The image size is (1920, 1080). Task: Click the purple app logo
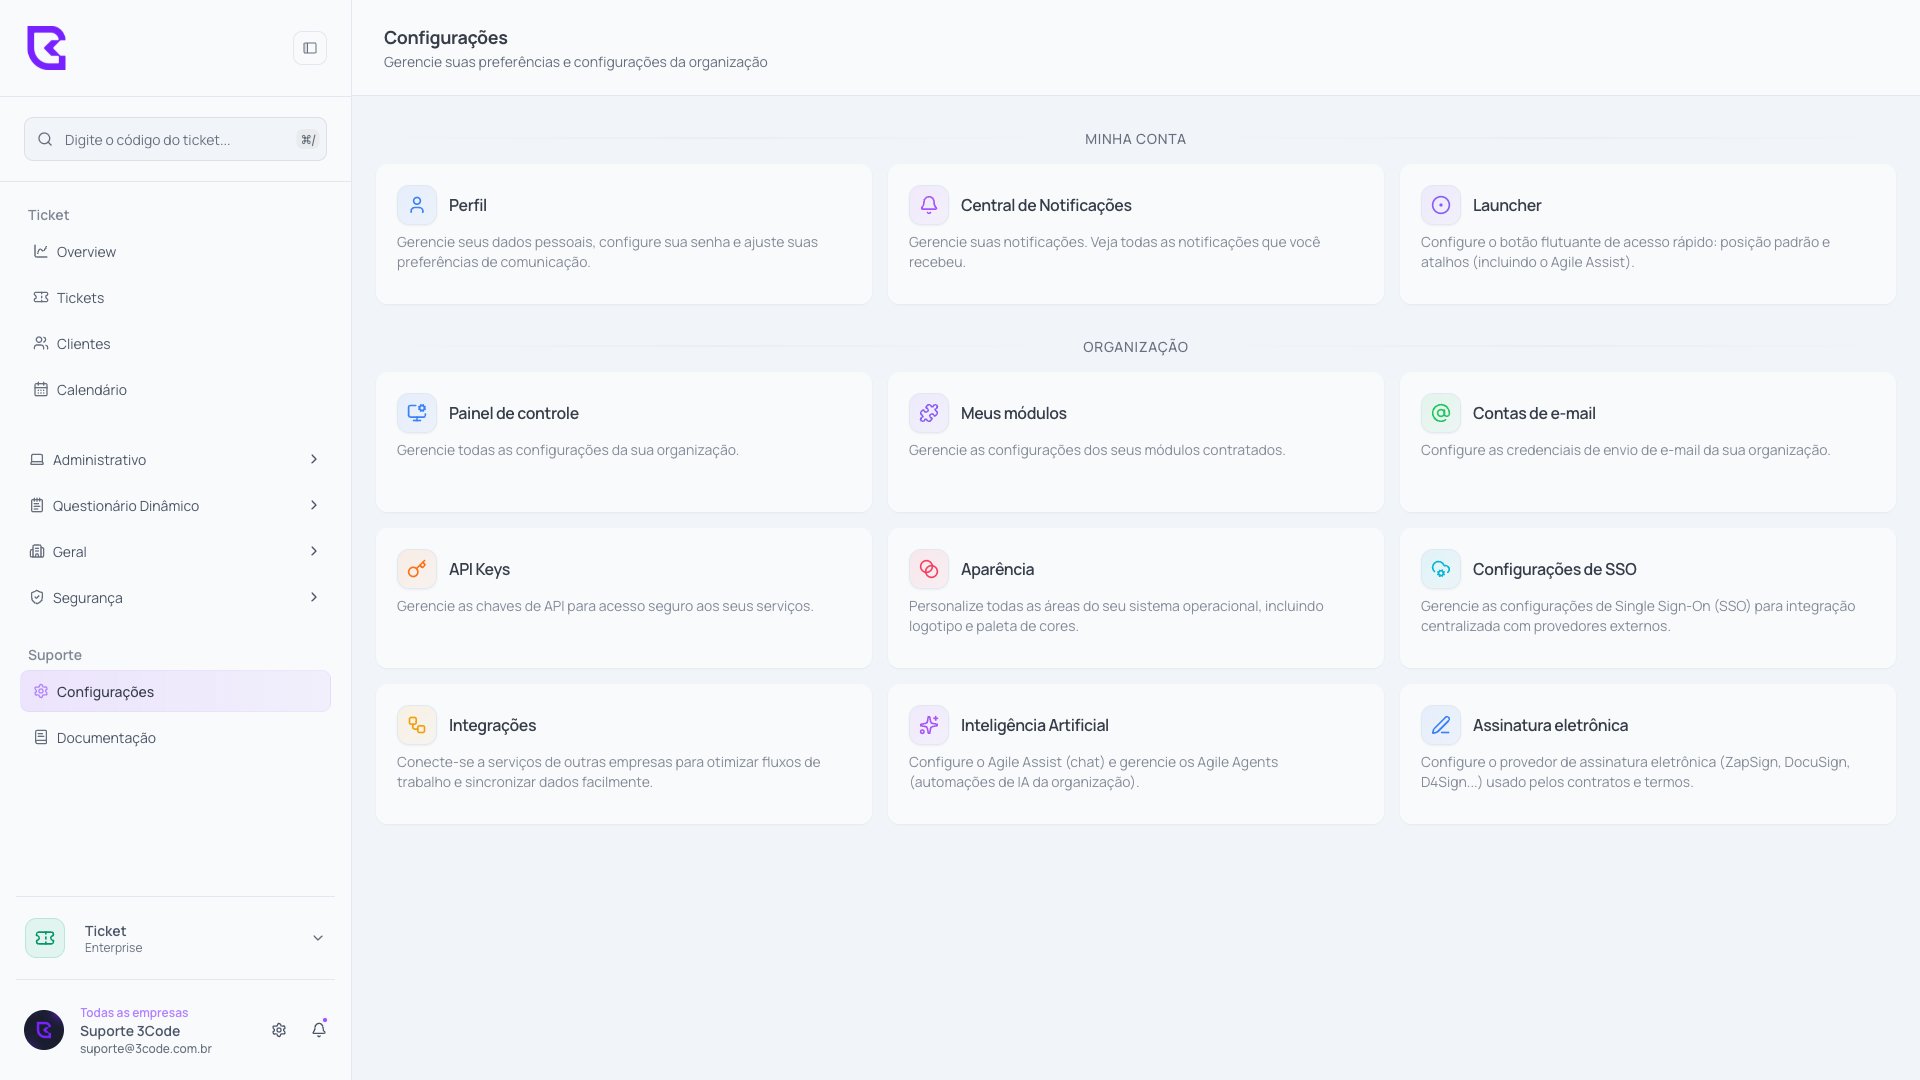(x=46, y=48)
